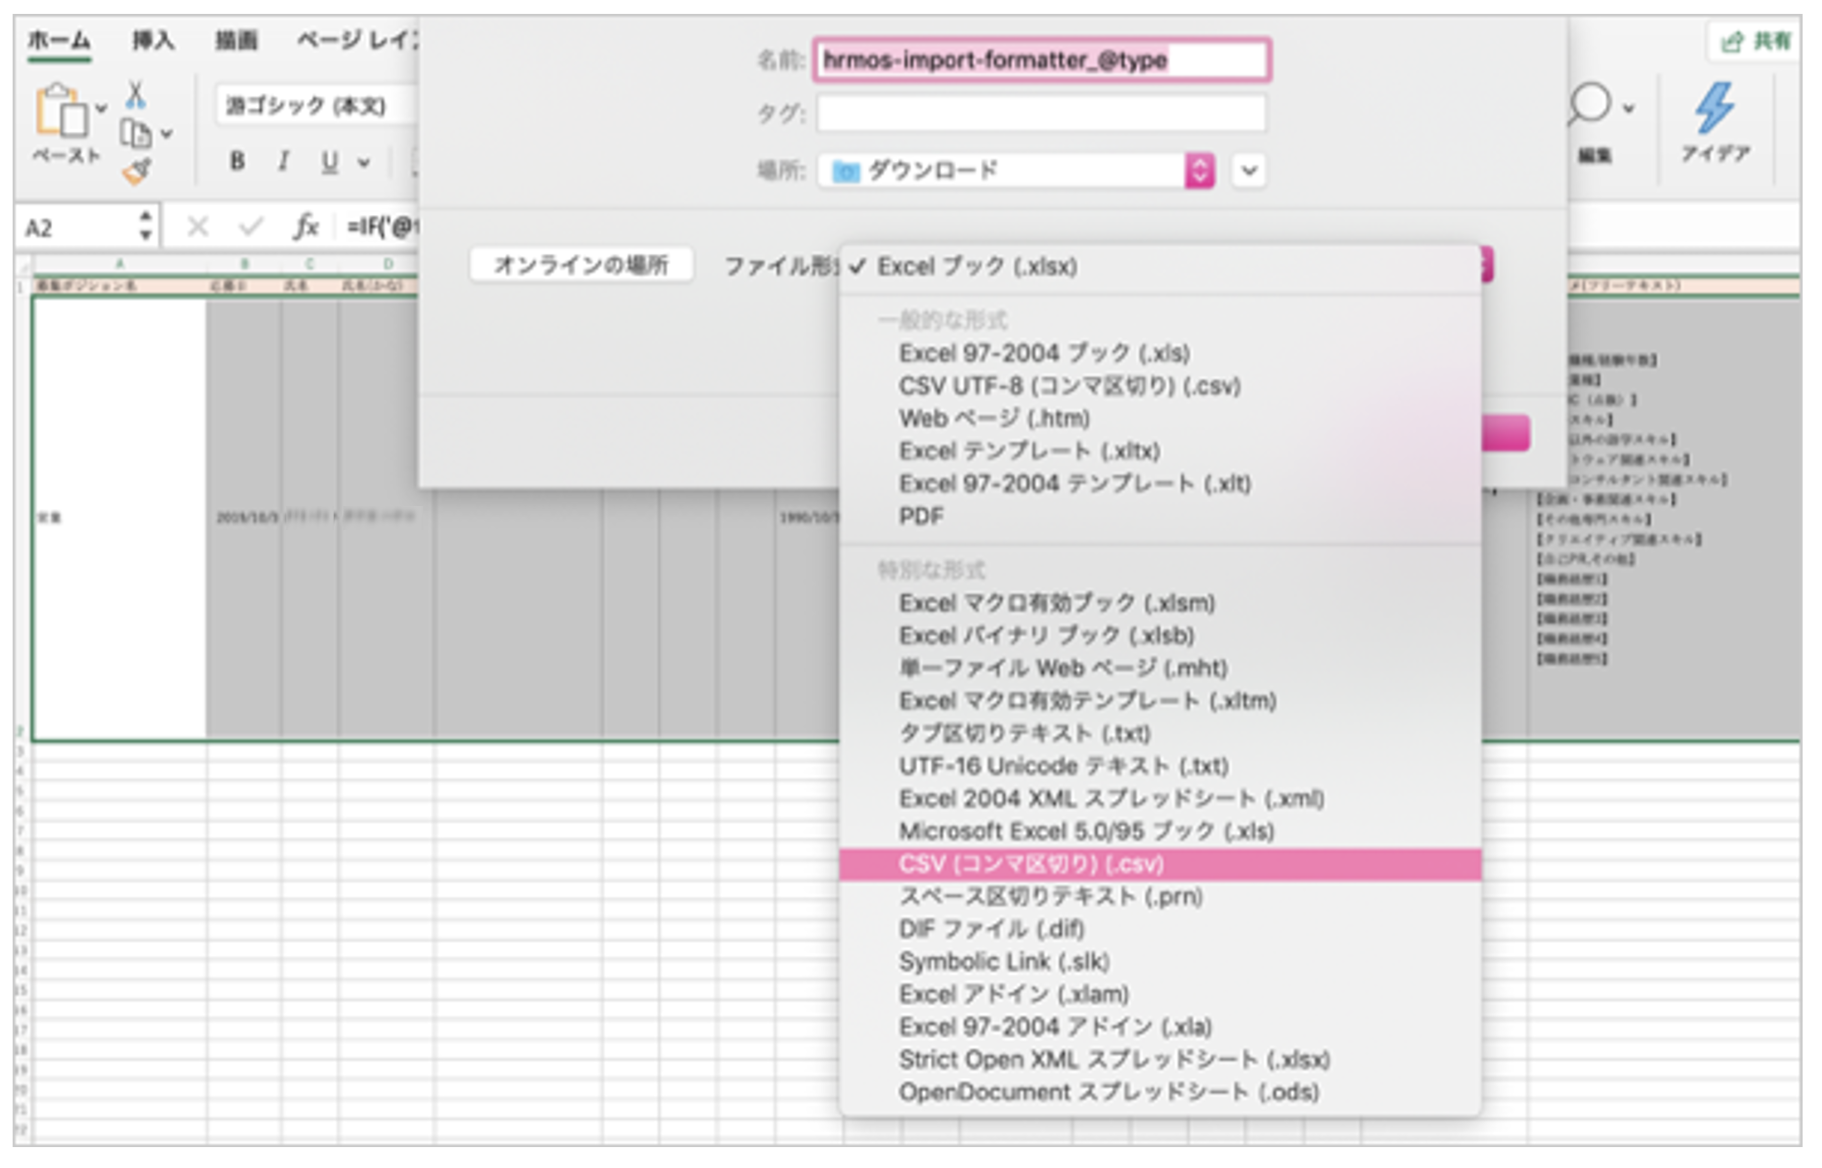Screen dimensions: 1822x1168
Task: Toggle Italic formatting
Action: pyautogui.click(x=284, y=161)
